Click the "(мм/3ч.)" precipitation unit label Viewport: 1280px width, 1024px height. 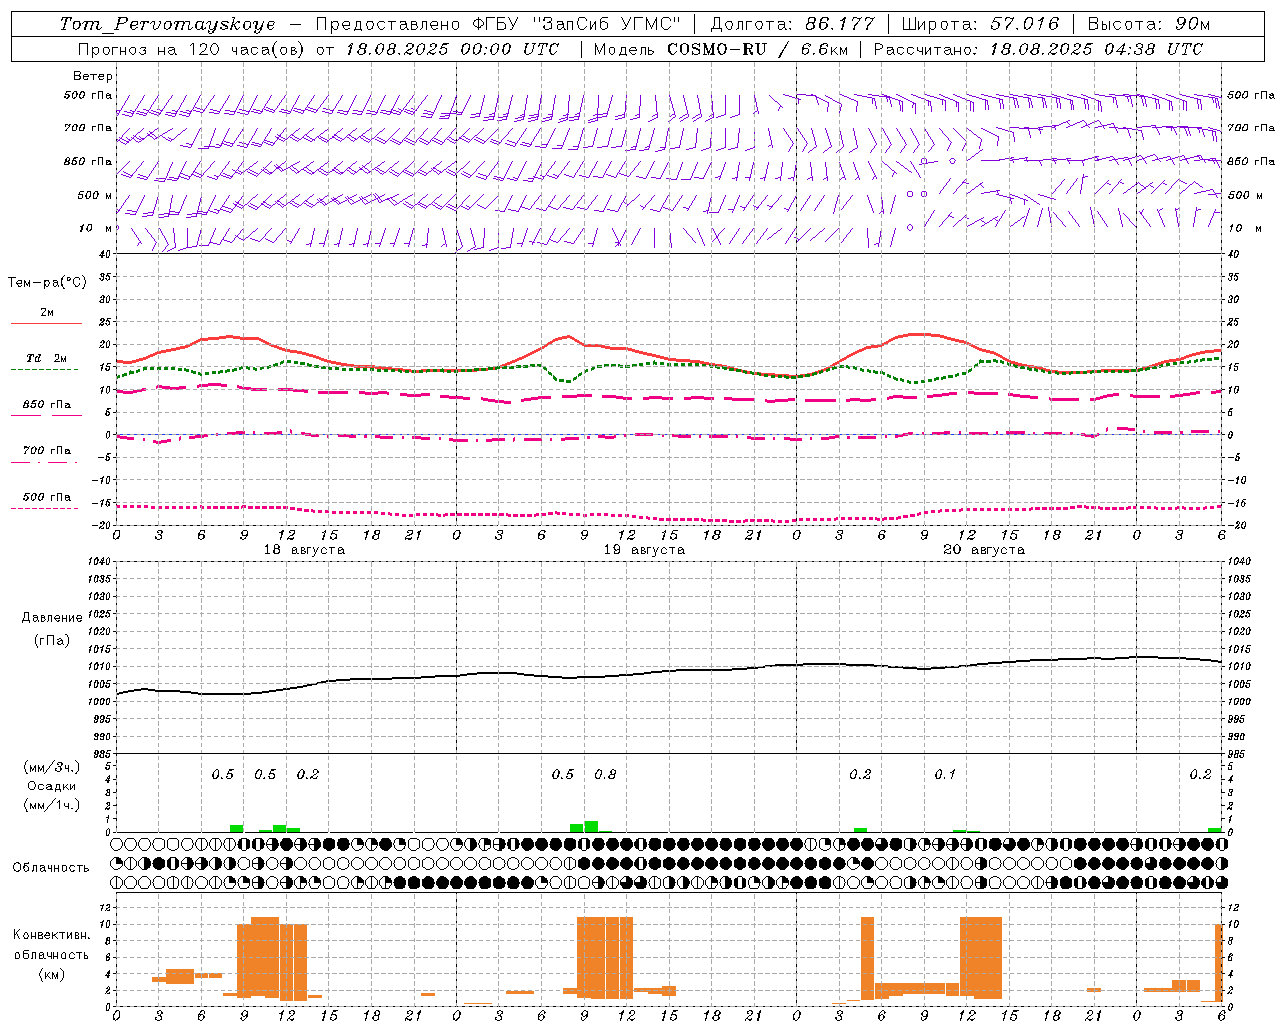point(52,767)
